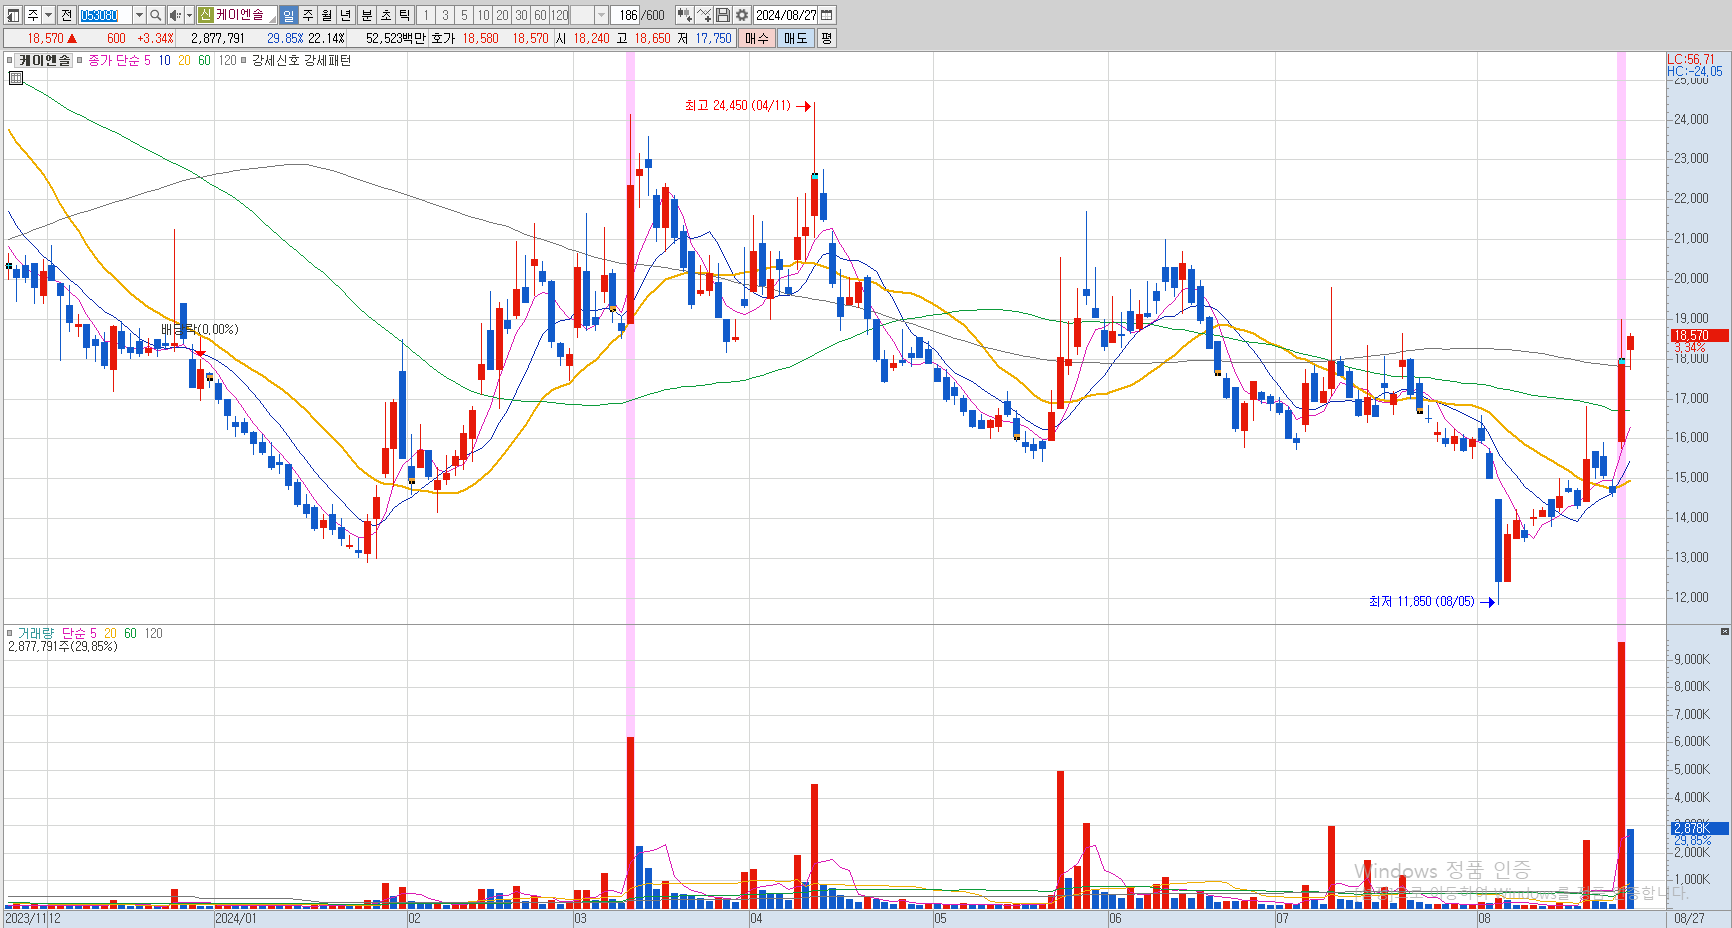Save chart with floppy disk icon

coord(723,15)
